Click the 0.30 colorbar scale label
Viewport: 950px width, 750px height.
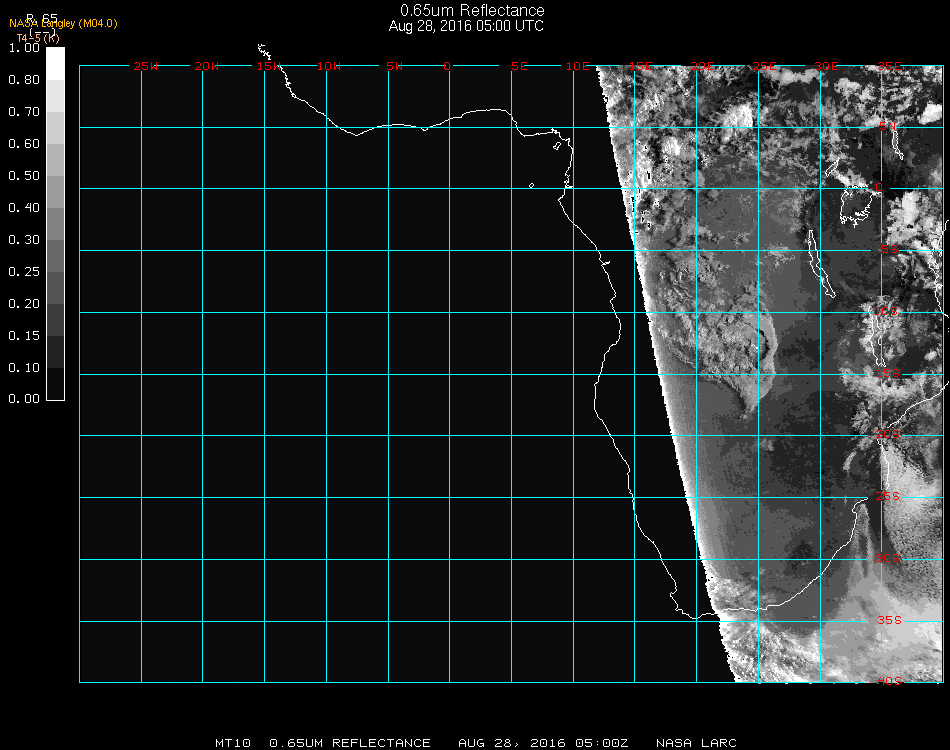click(x=23, y=240)
